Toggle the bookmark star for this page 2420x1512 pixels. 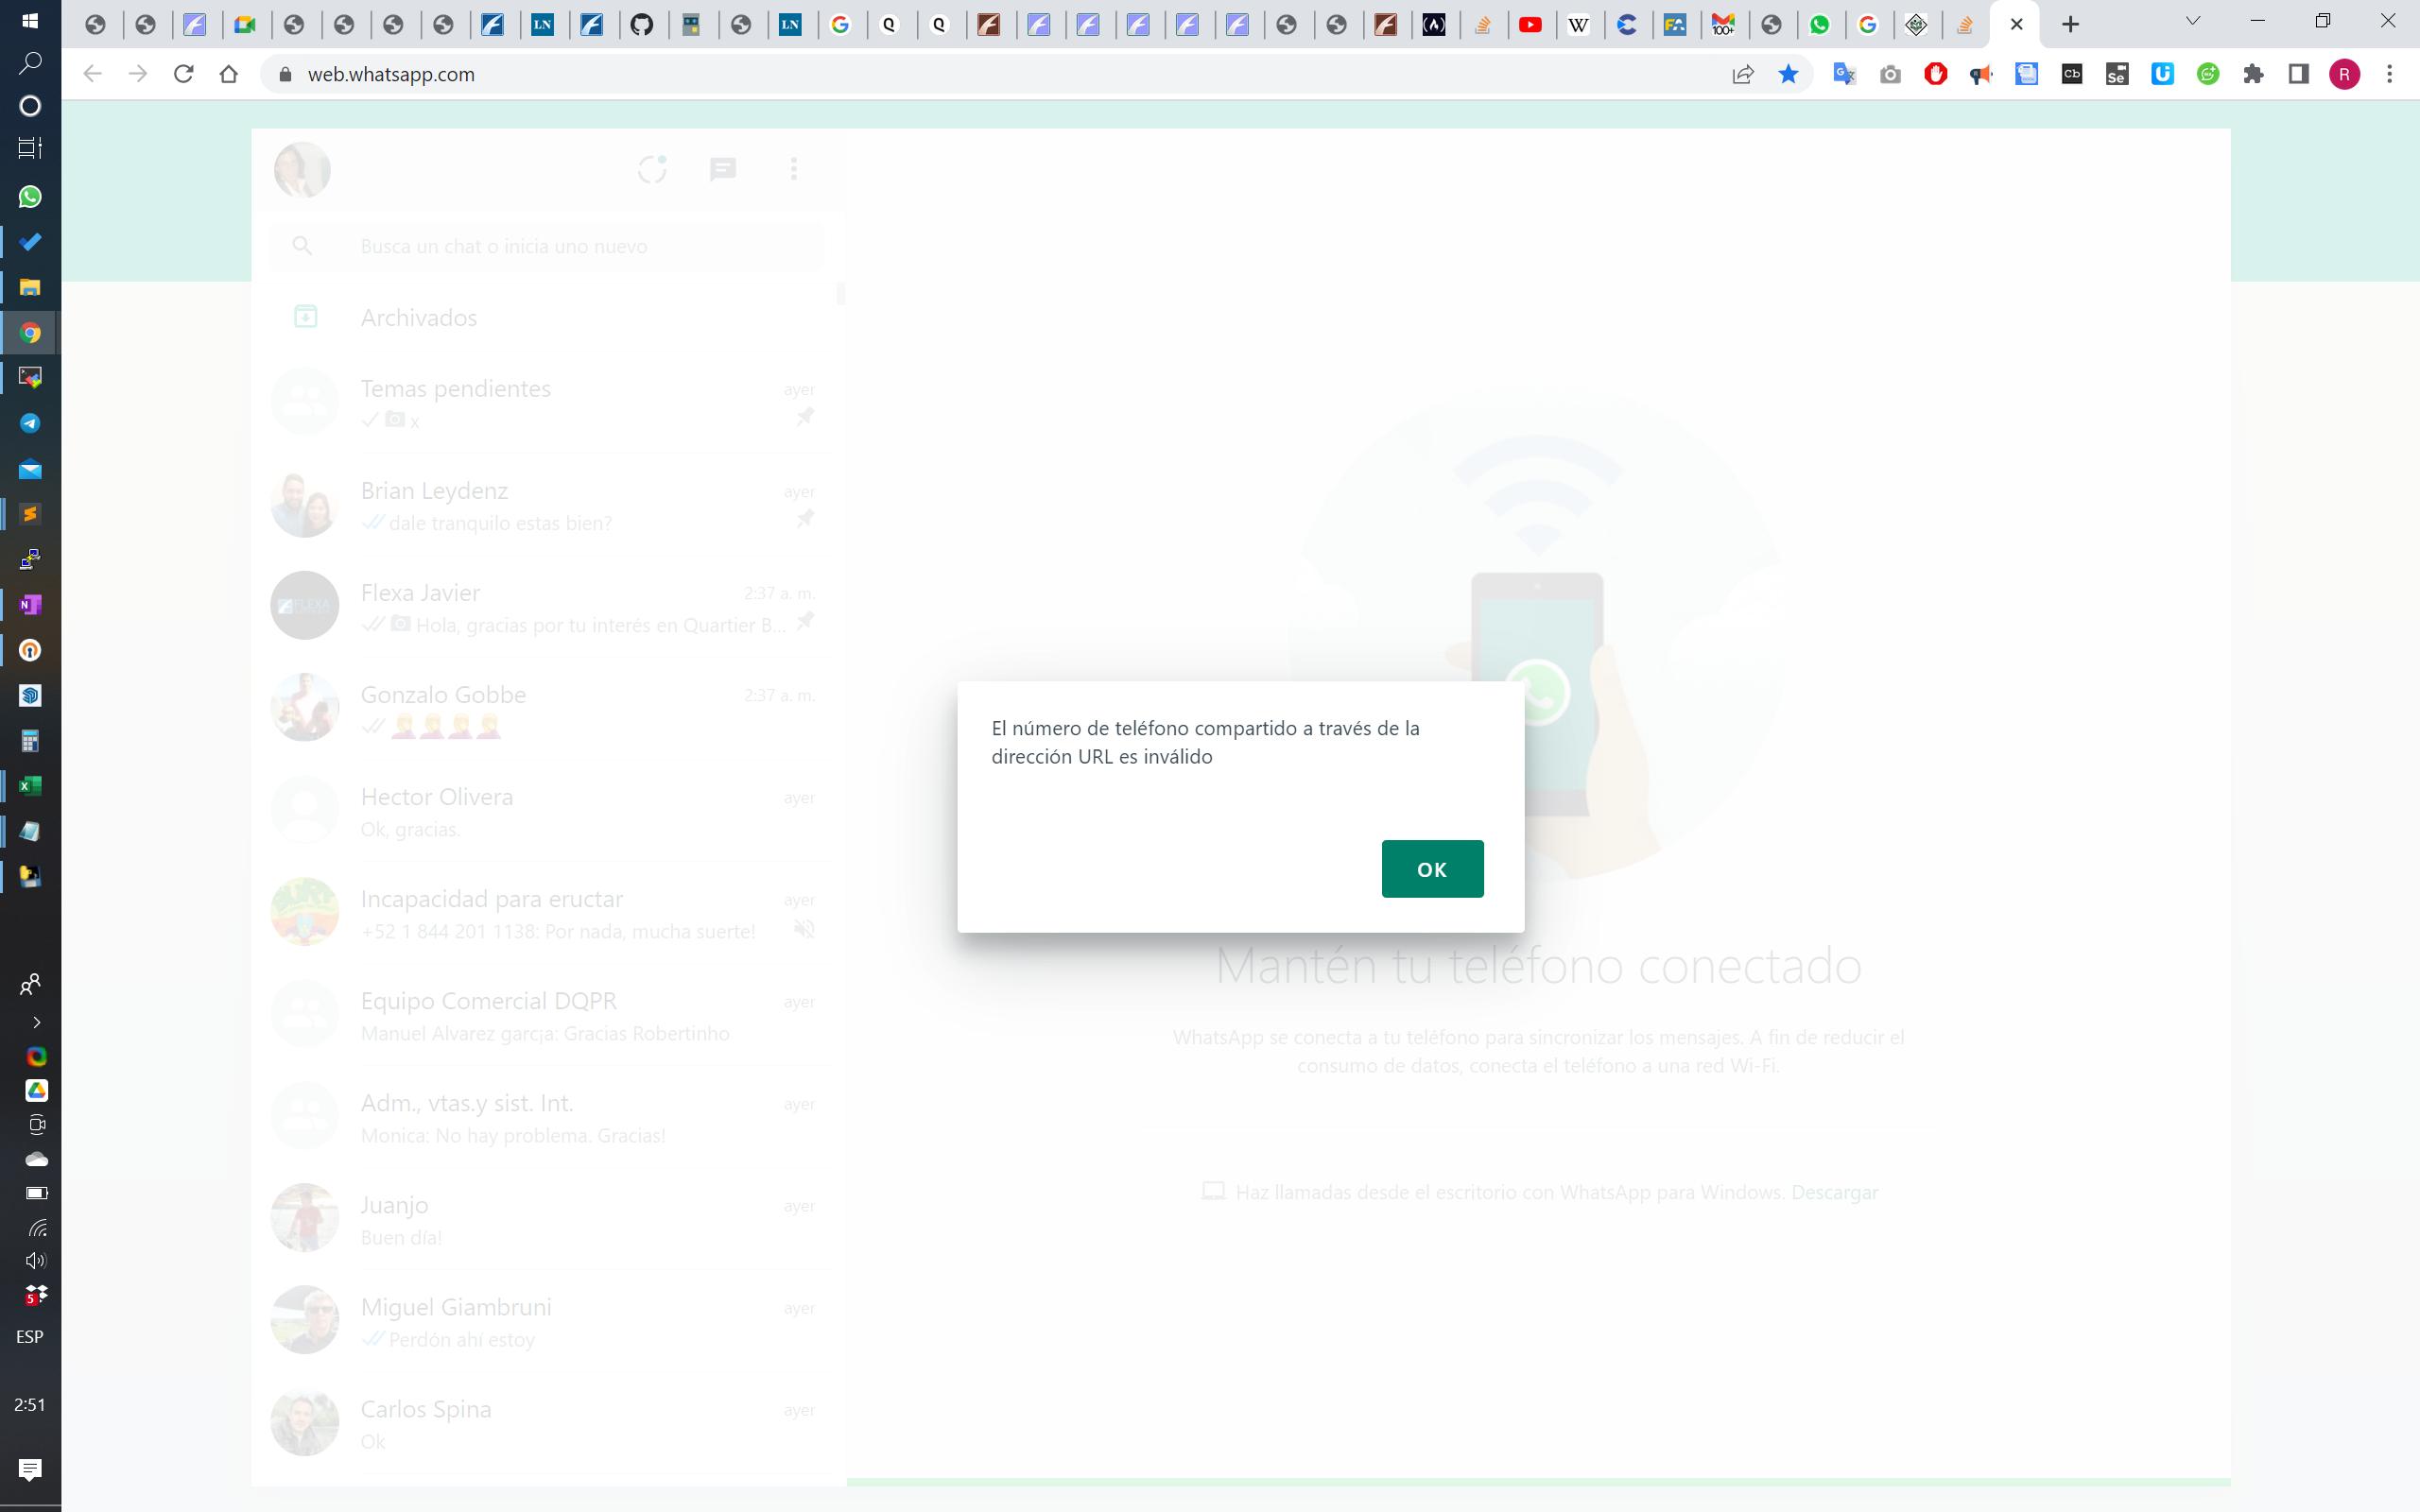pyautogui.click(x=1788, y=74)
